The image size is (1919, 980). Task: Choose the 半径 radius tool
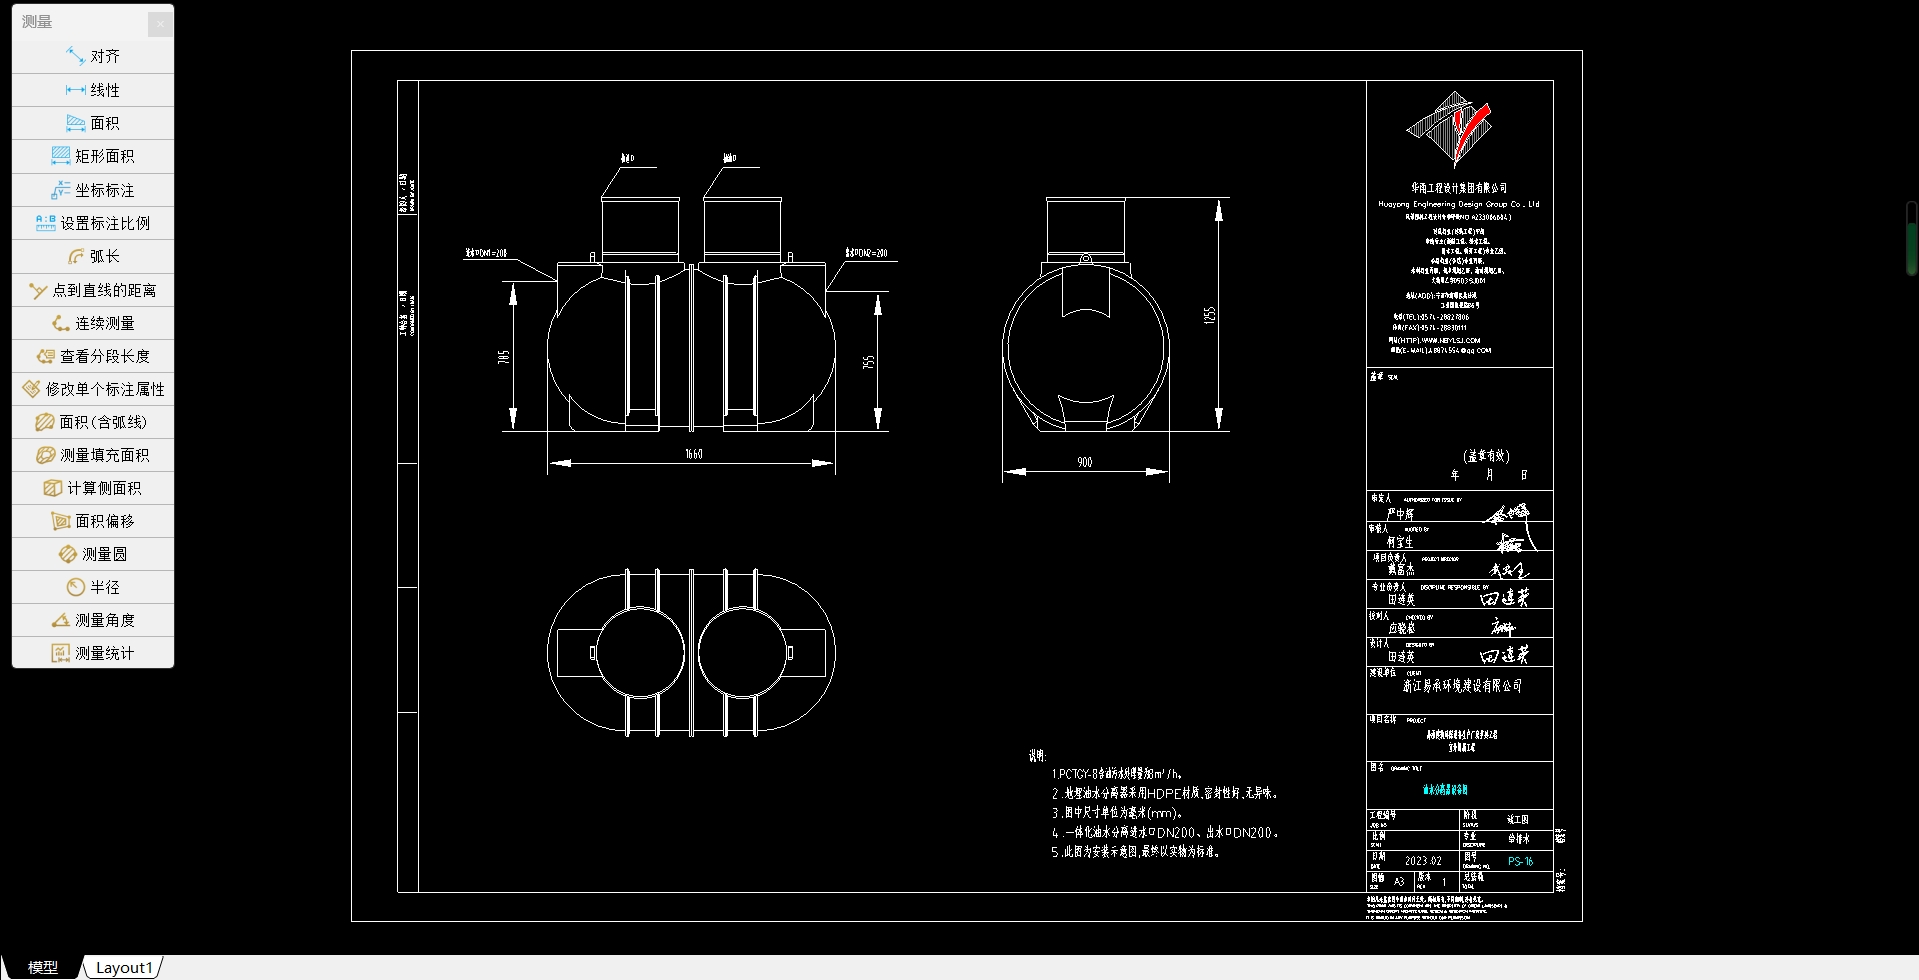[x=93, y=587]
